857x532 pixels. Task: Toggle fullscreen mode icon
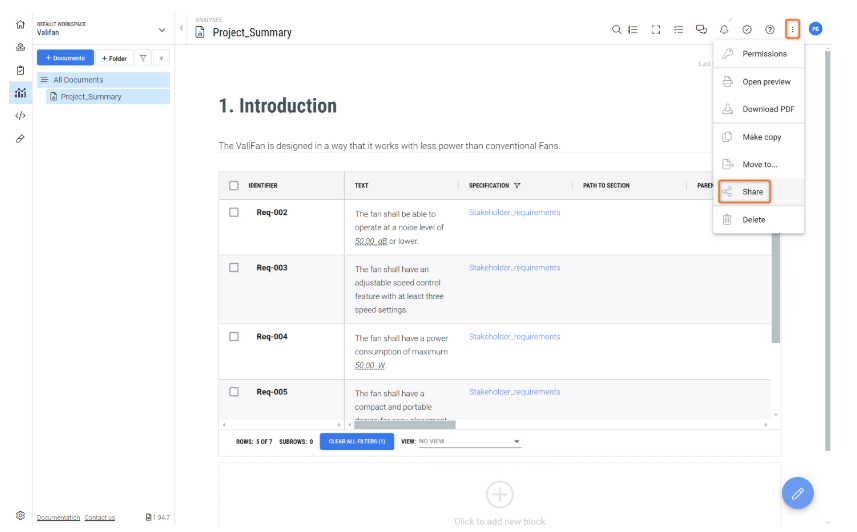[656, 30]
